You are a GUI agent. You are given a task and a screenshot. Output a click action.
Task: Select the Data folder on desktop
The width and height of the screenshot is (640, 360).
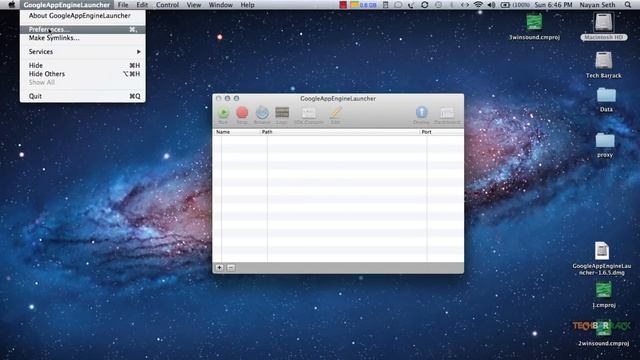point(606,96)
